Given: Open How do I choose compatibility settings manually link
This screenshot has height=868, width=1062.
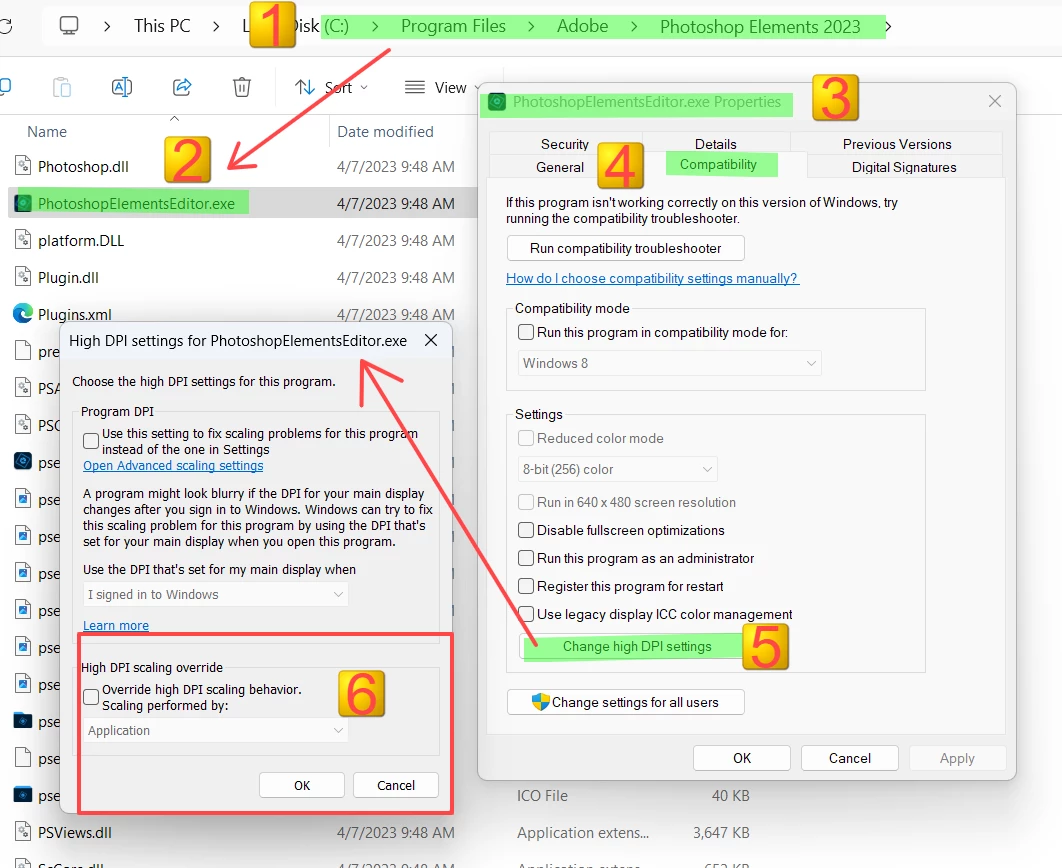Looking at the screenshot, I should pos(652,278).
